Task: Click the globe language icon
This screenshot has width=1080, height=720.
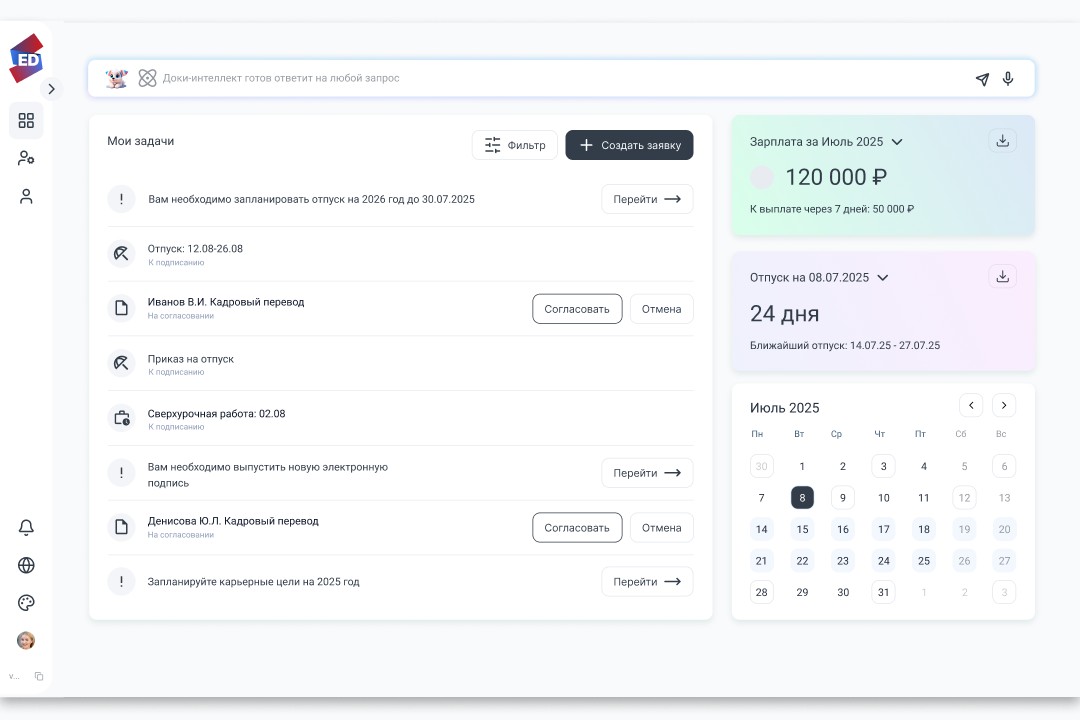Action: (x=26, y=565)
